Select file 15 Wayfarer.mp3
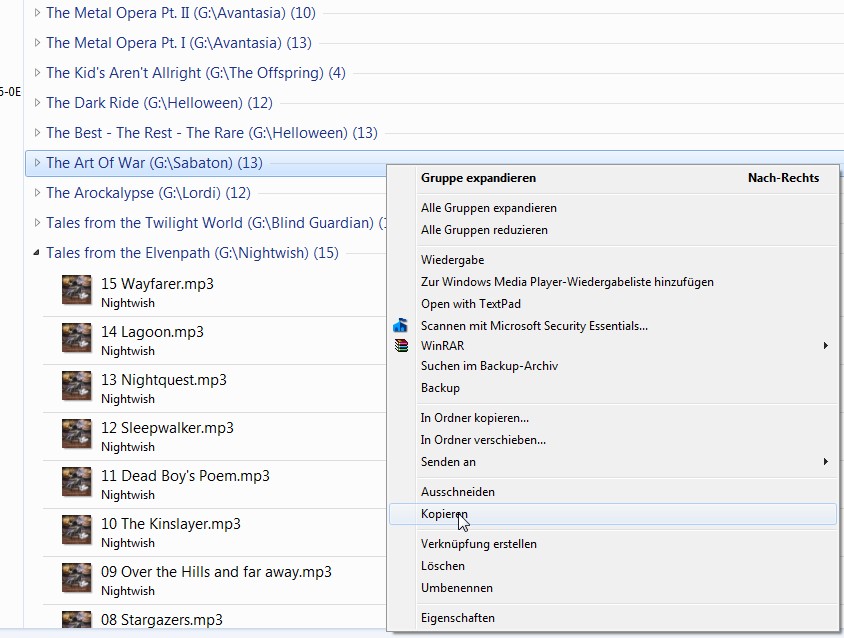The image size is (844, 638). (x=157, y=284)
